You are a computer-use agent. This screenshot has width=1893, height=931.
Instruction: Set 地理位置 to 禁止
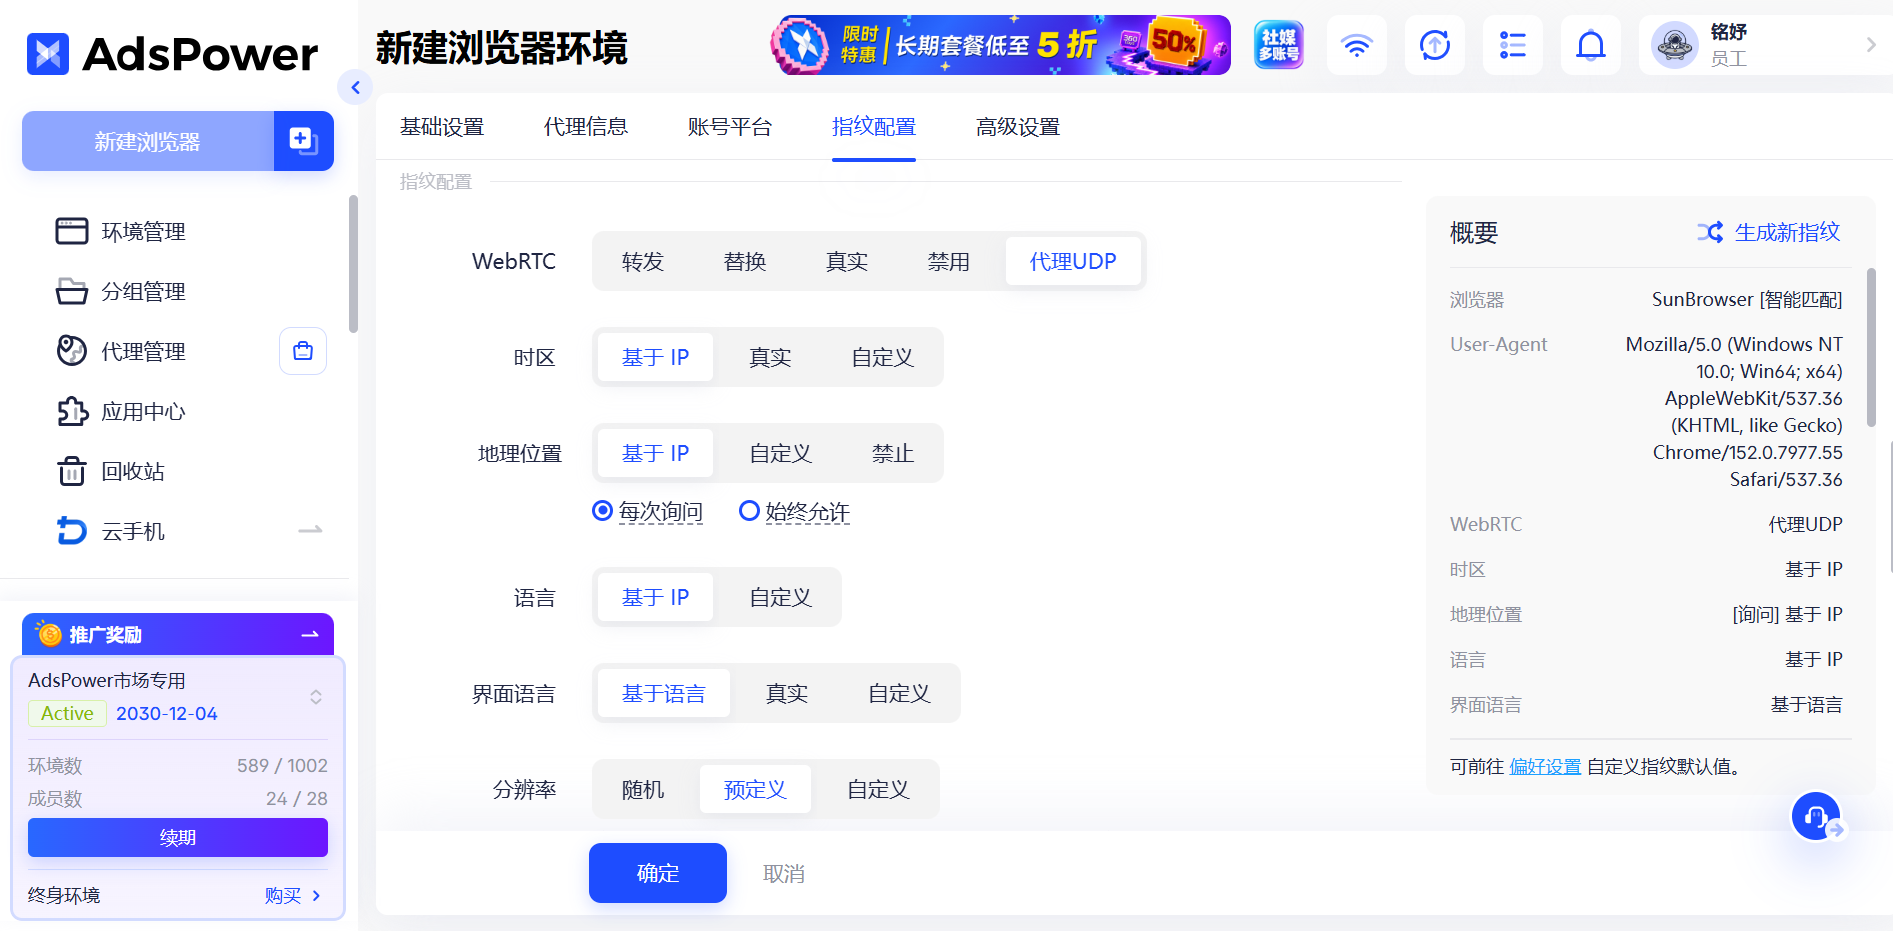[893, 453]
